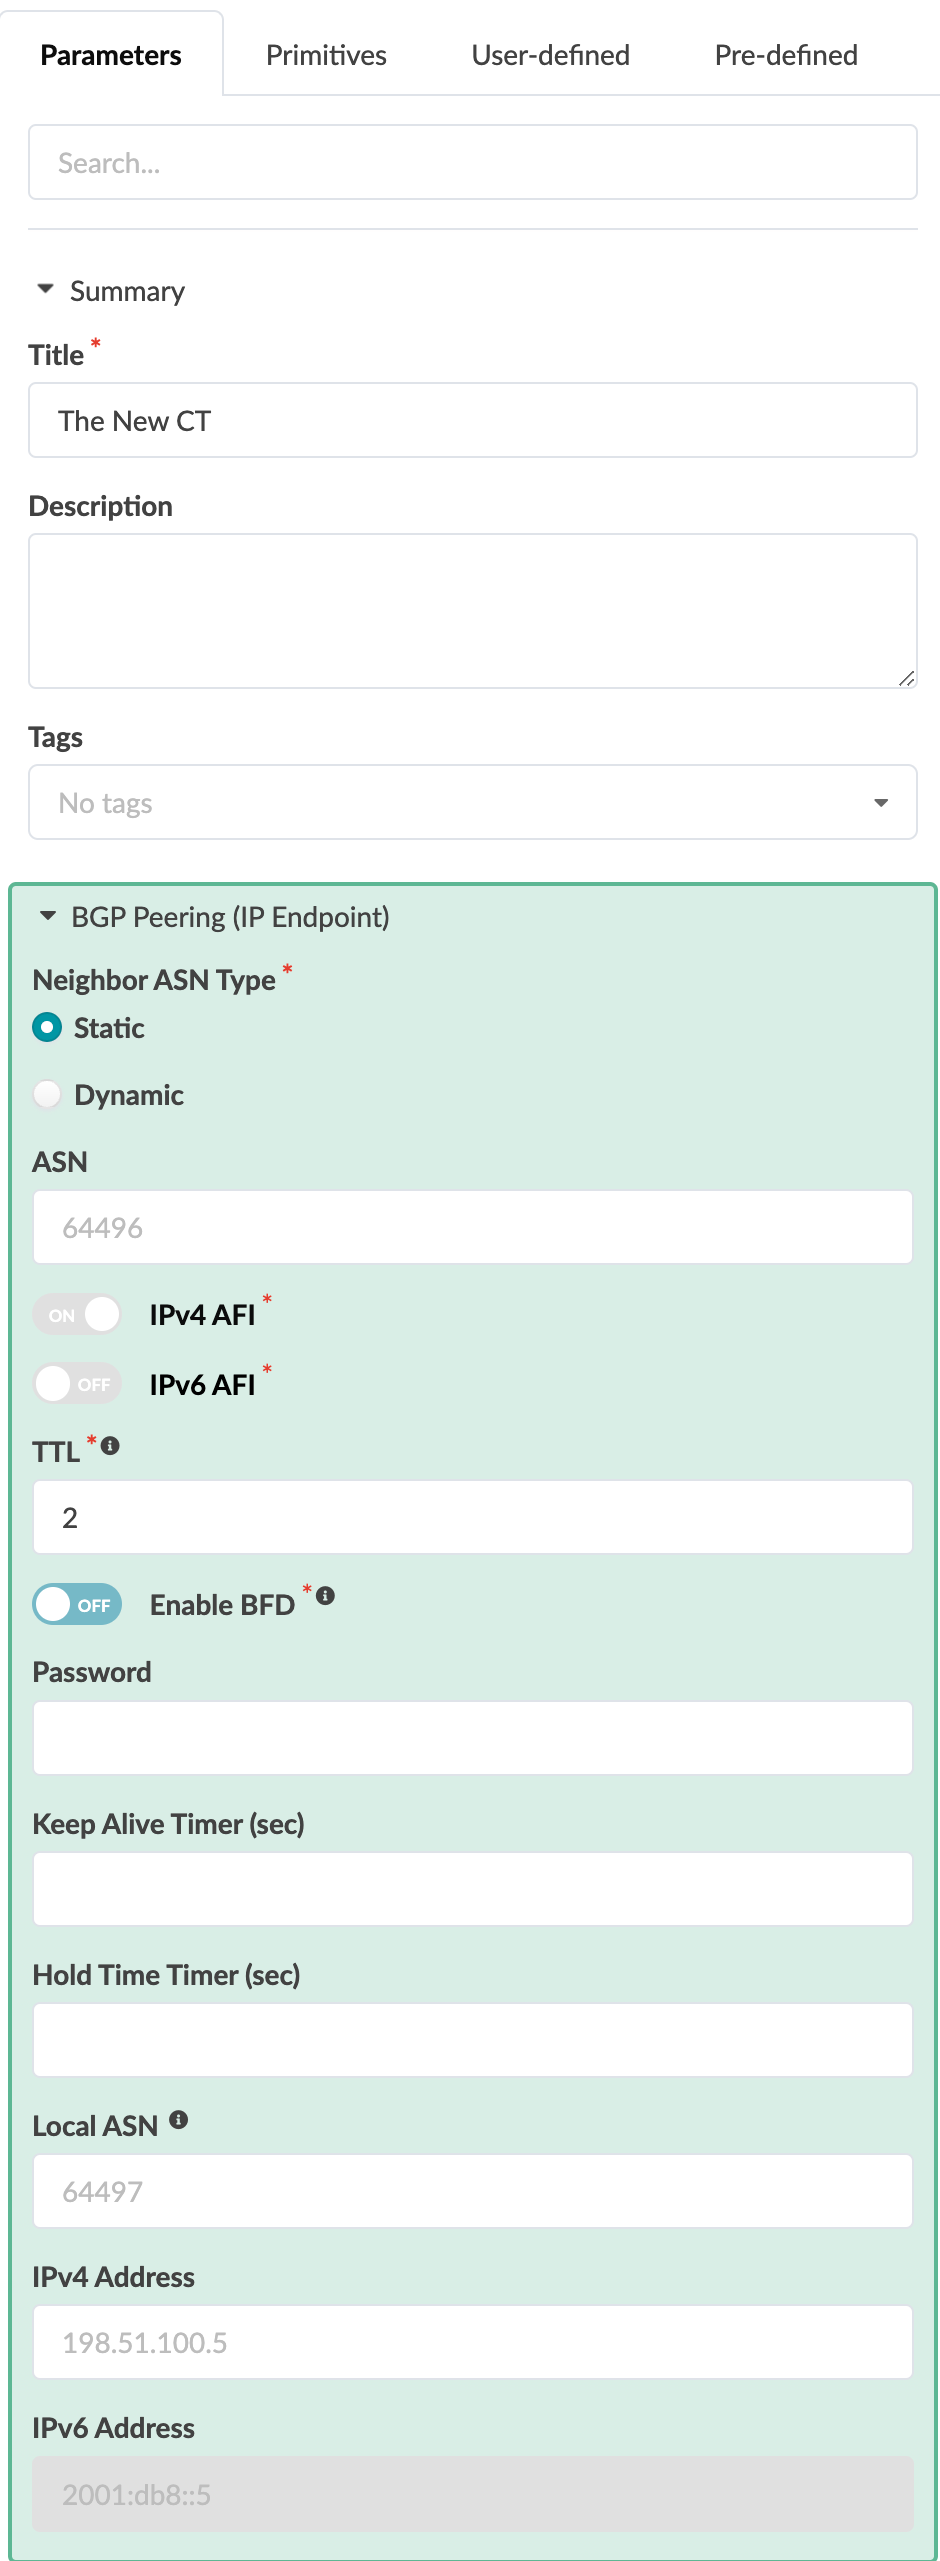Select the Dynamic neighbor ASN type
940x2561 pixels.
tap(47, 1094)
